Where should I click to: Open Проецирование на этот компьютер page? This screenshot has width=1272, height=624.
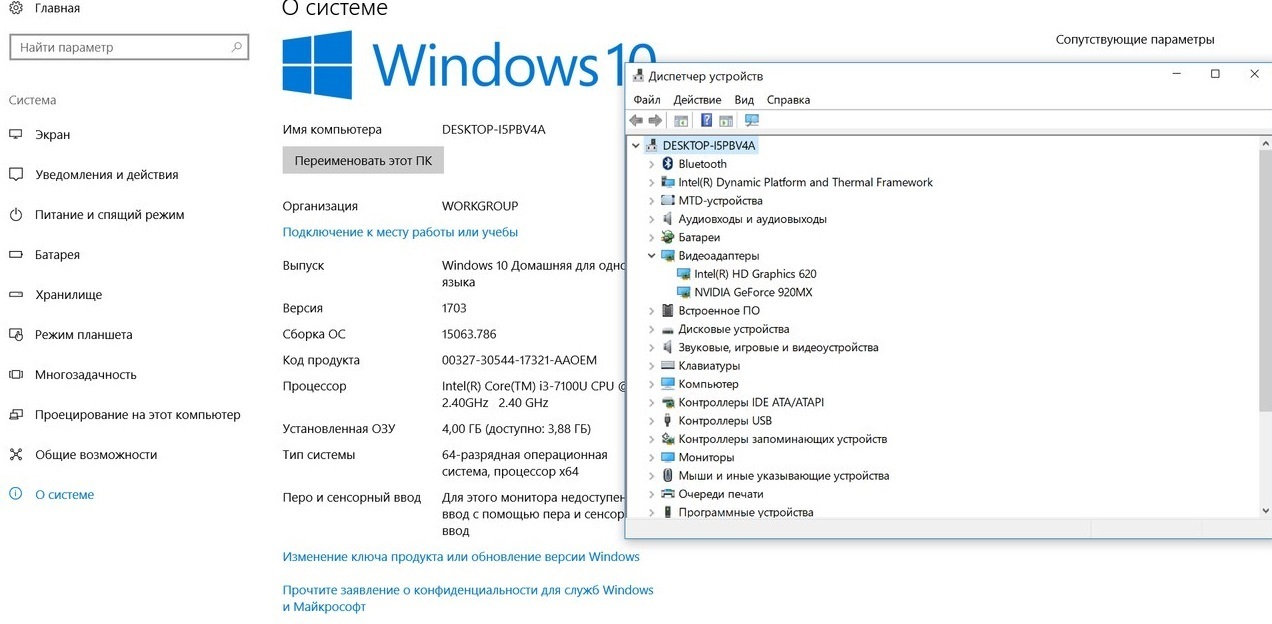tap(137, 415)
